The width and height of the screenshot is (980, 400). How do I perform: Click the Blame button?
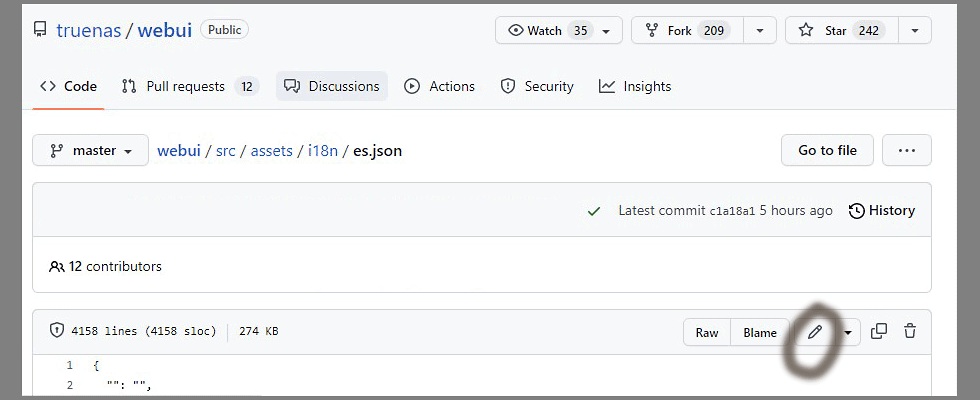pos(760,333)
